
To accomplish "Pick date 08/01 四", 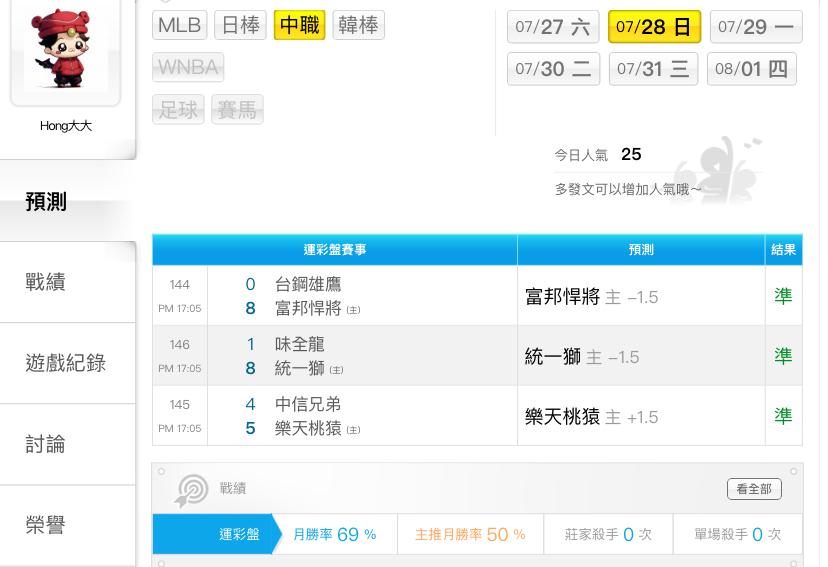I will (751, 69).
